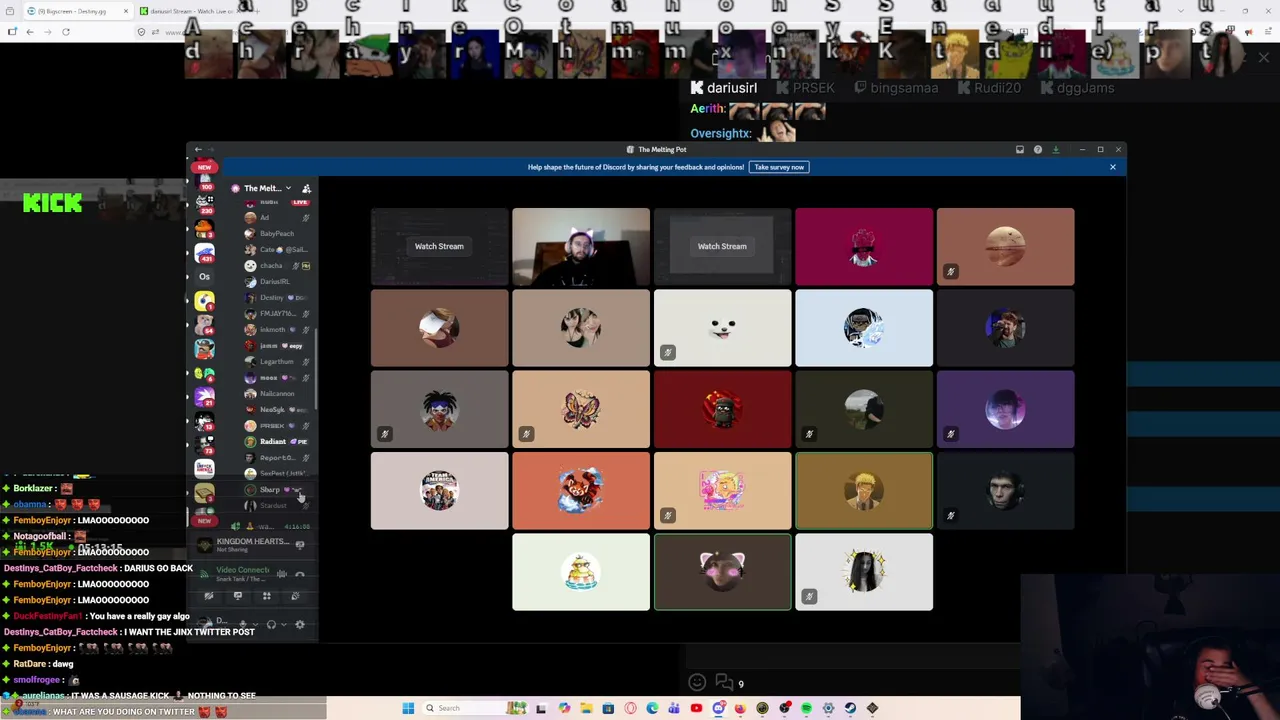Select the red panda avatar tile
The height and width of the screenshot is (720, 1280).
pyautogui.click(x=581, y=490)
